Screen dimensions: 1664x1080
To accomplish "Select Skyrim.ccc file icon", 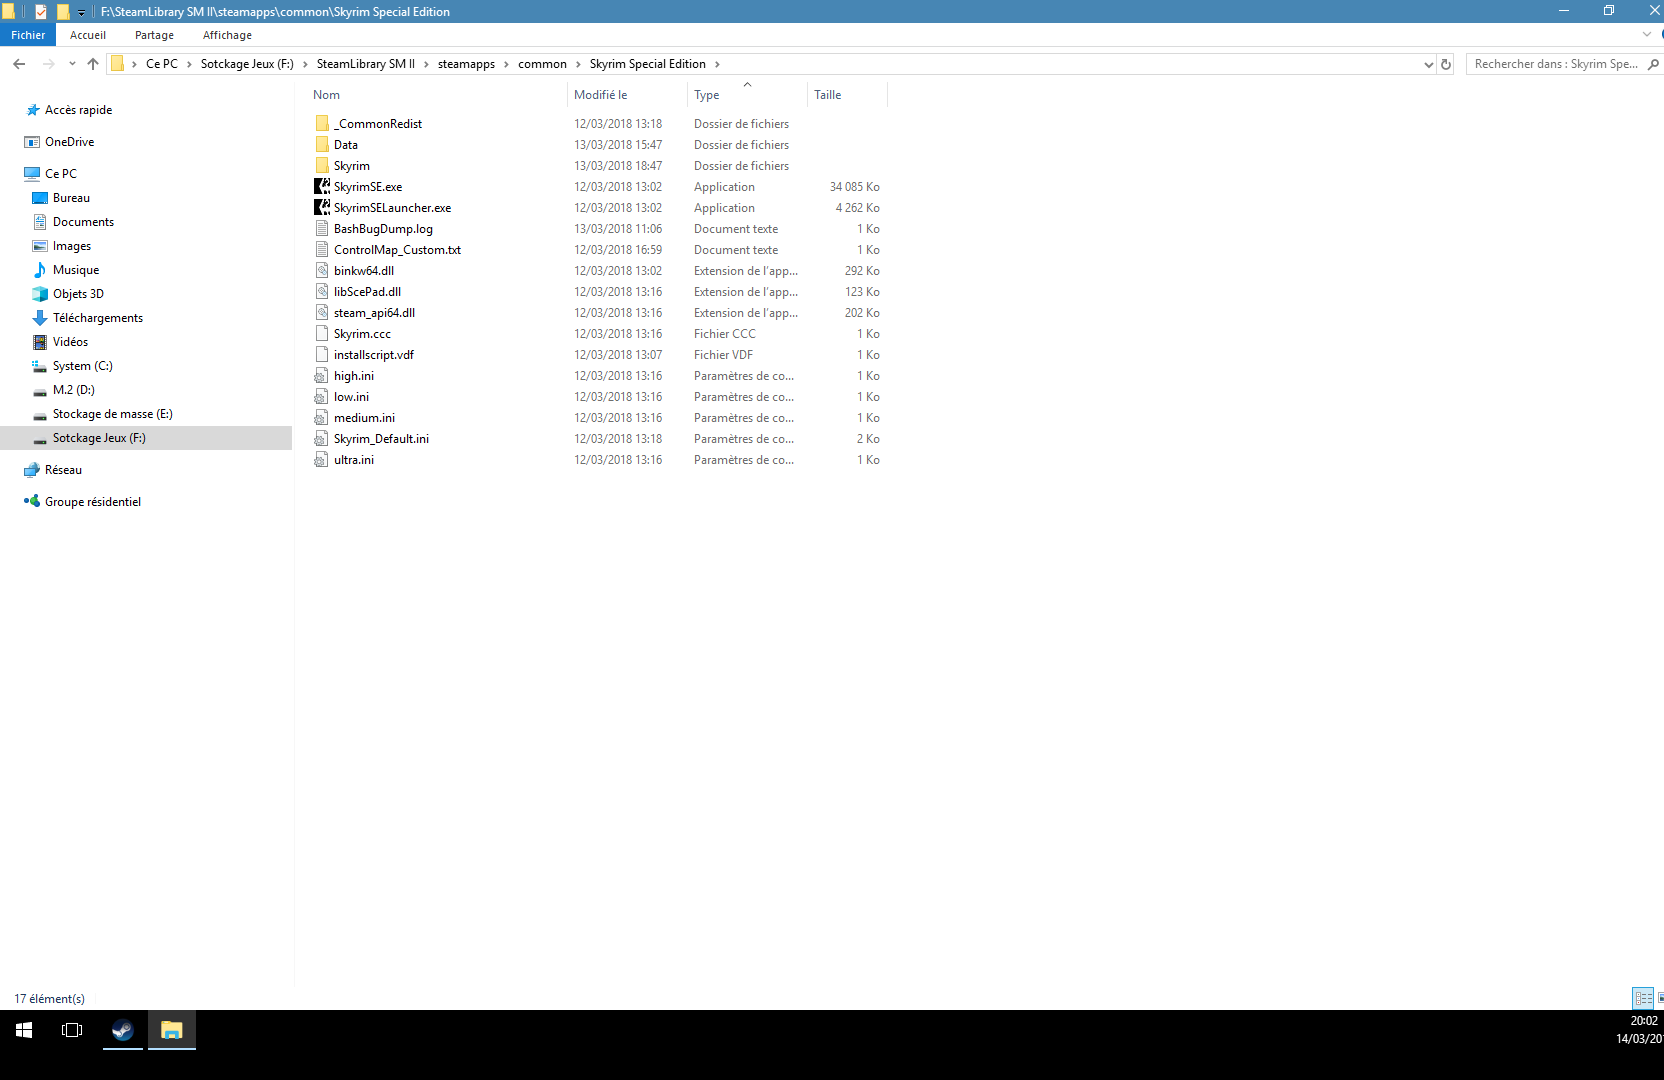I will 322,334.
